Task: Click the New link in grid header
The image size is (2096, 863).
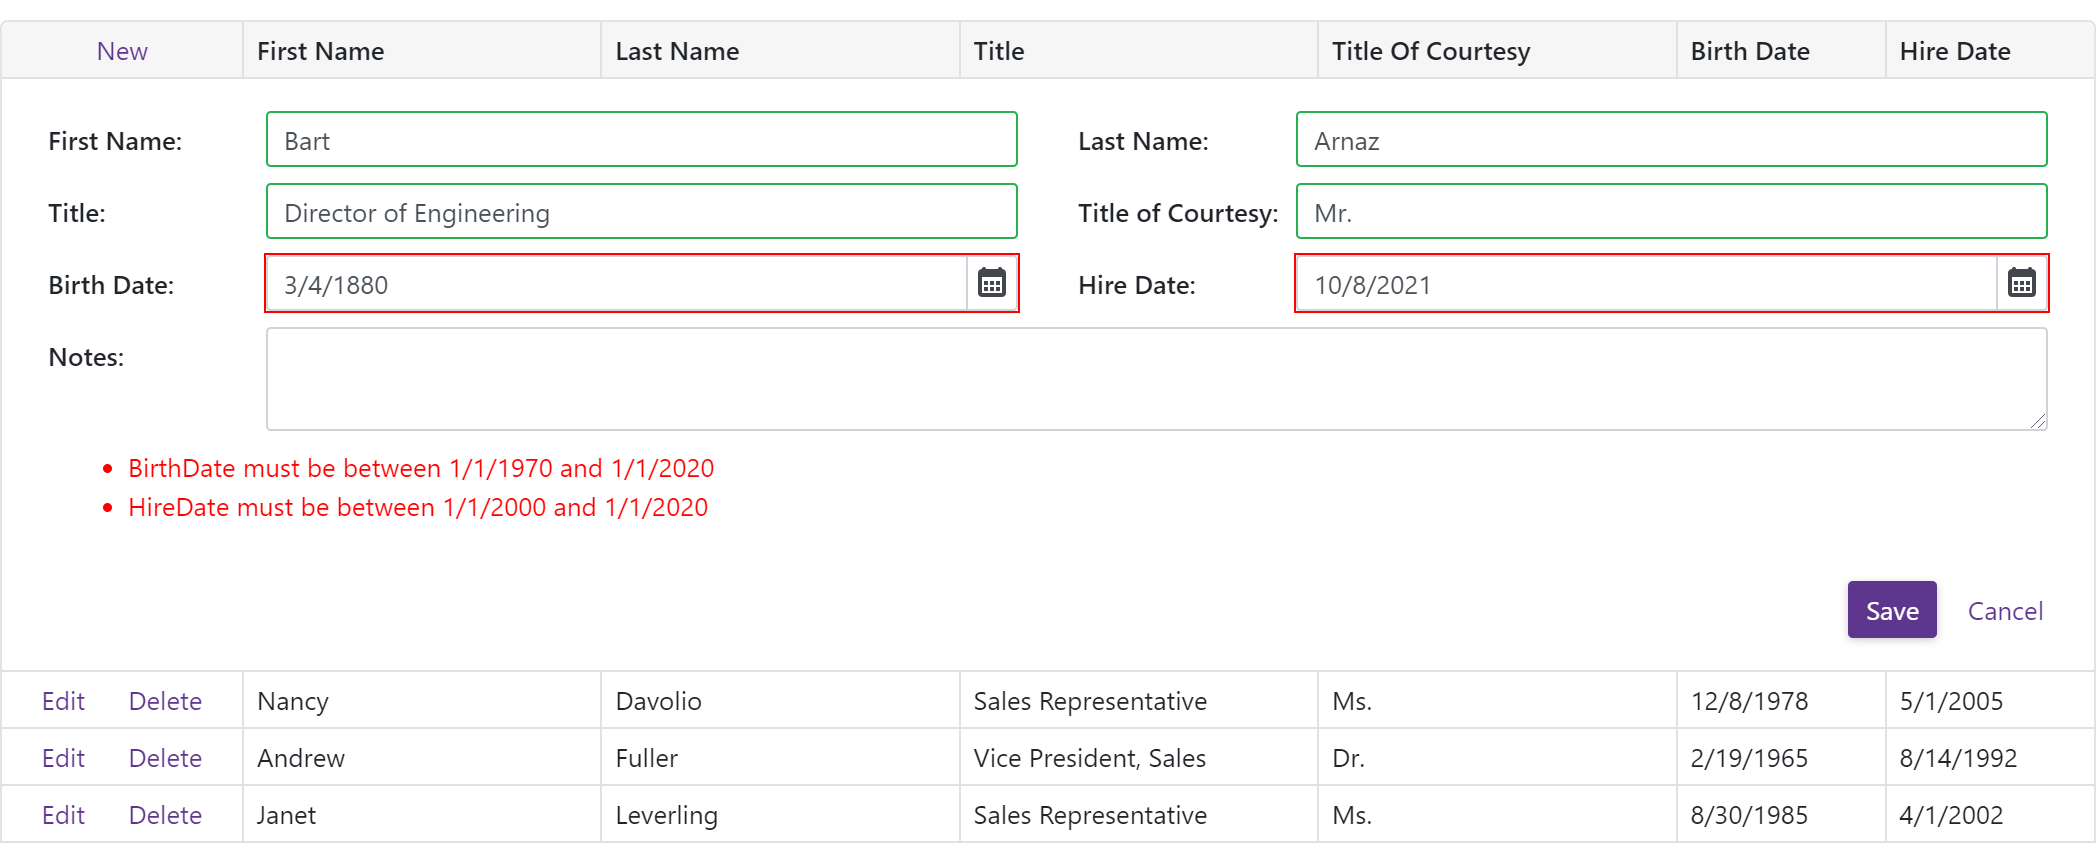Action: [x=122, y=51]
